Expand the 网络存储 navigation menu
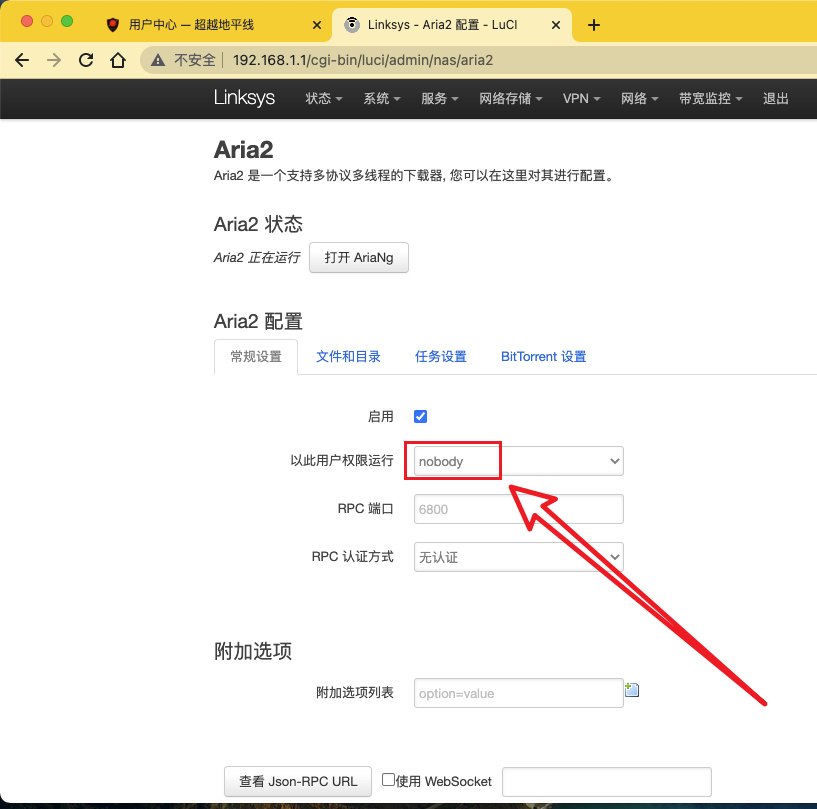This screenshot has height=809, width=817. tap(511, 98)
